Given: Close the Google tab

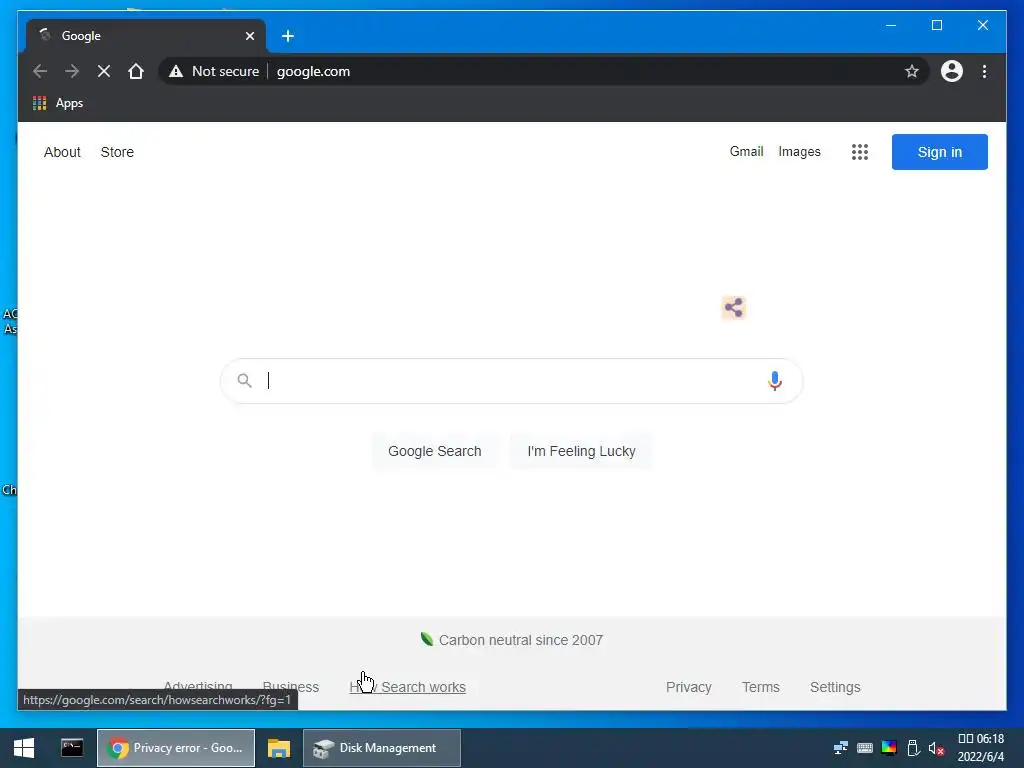Looking at the screenshot, I should (x=249, y=36).
